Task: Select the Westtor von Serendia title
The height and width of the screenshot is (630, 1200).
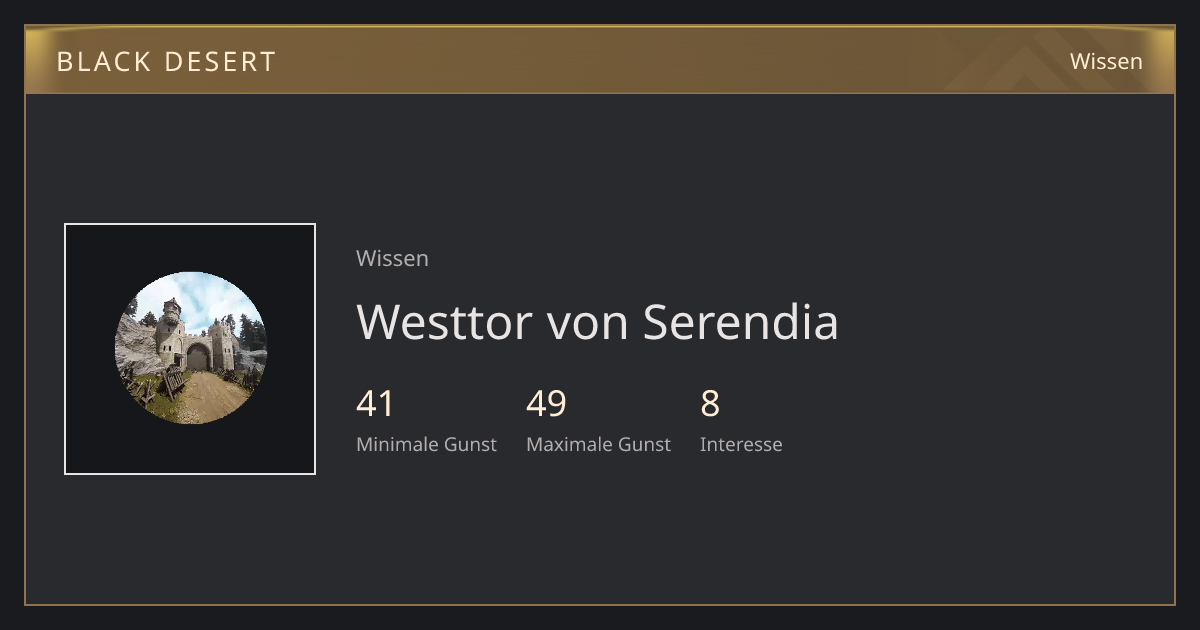Action: click(x=597, y=322)
